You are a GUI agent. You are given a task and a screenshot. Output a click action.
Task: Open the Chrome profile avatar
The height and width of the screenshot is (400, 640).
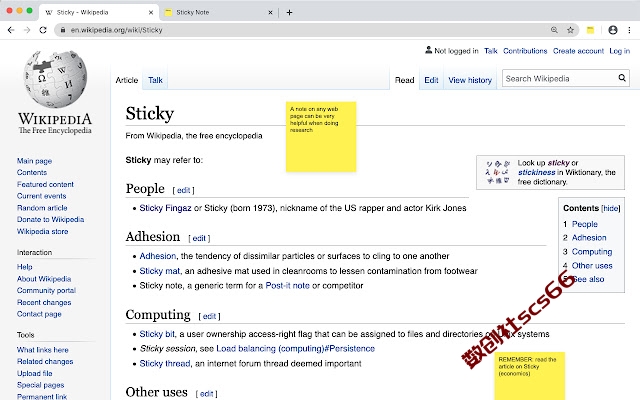click(x=613, y=30)
